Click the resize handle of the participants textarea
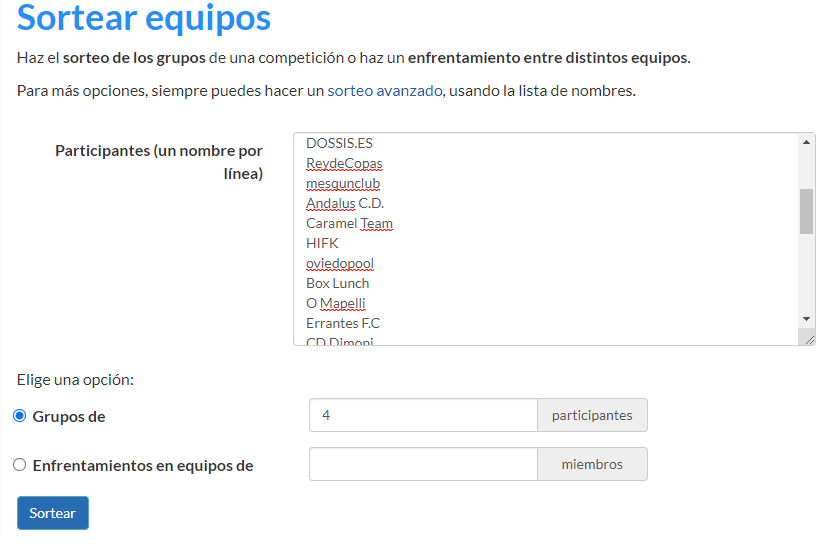 tap(809, 339)
